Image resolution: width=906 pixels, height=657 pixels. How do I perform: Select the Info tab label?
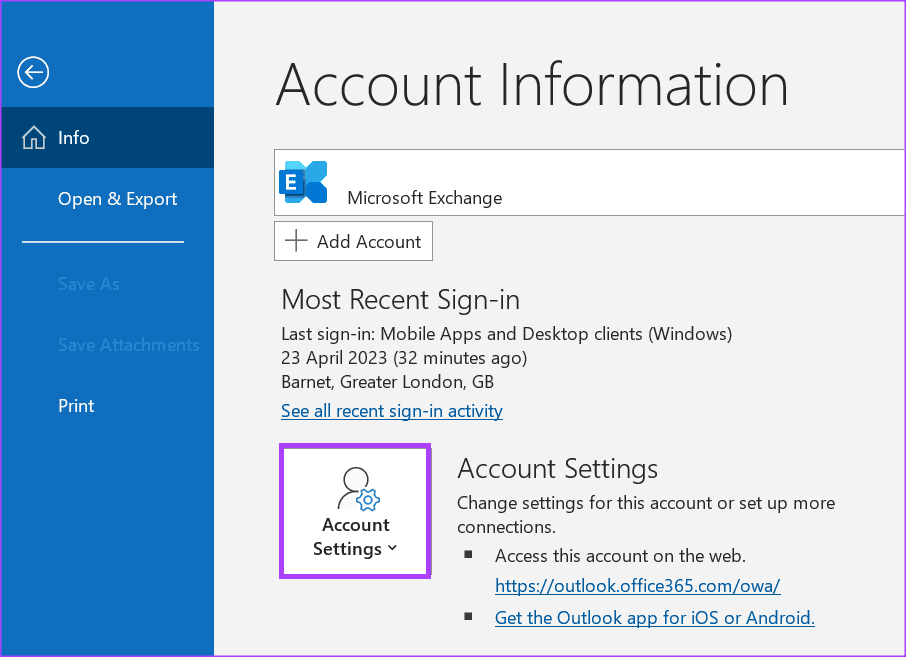[x=74, y=138]
